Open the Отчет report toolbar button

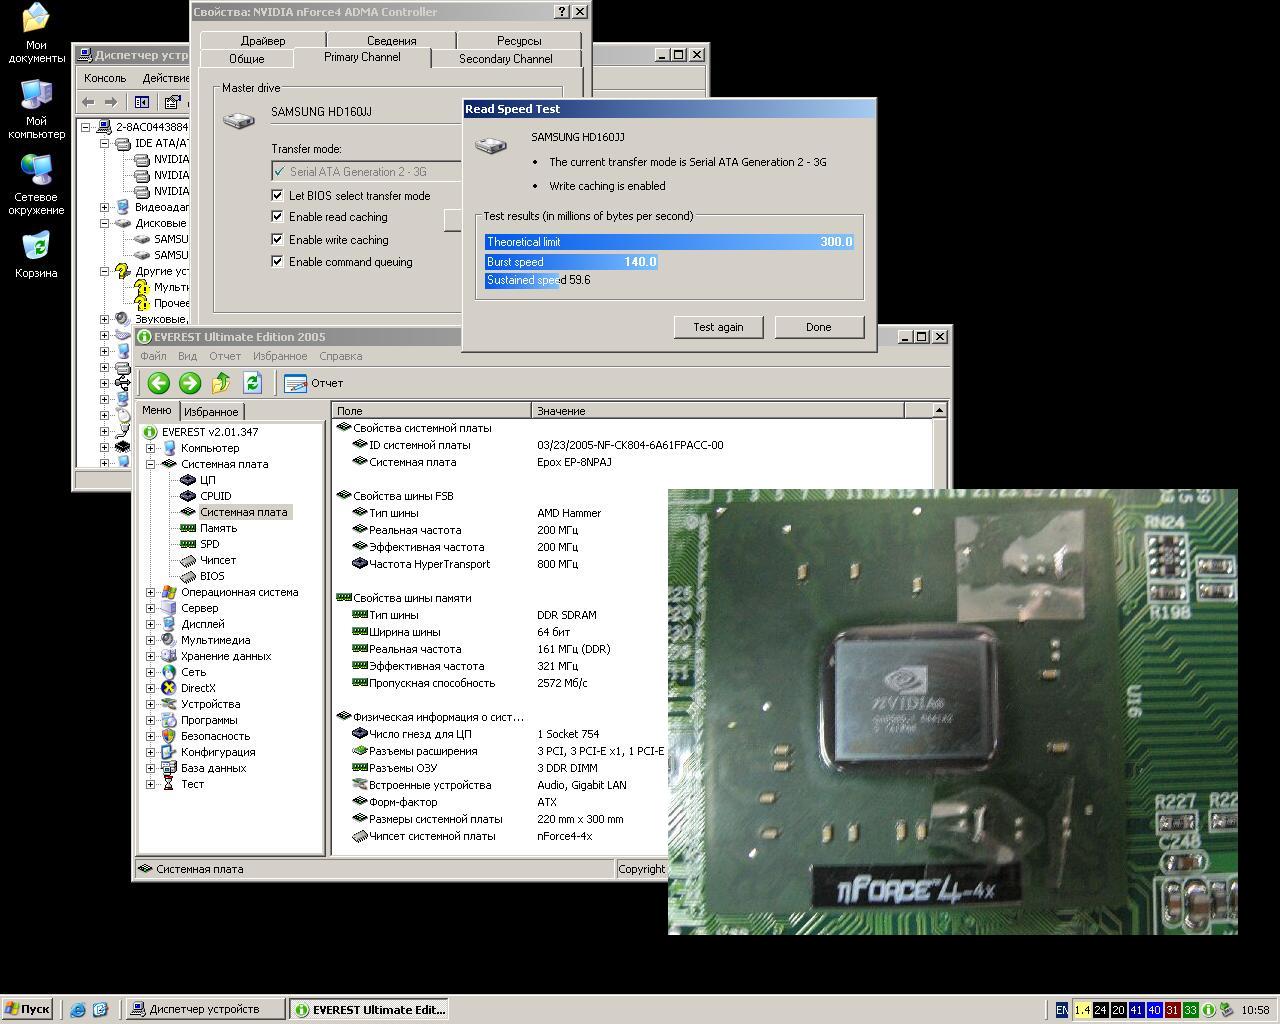314,383
